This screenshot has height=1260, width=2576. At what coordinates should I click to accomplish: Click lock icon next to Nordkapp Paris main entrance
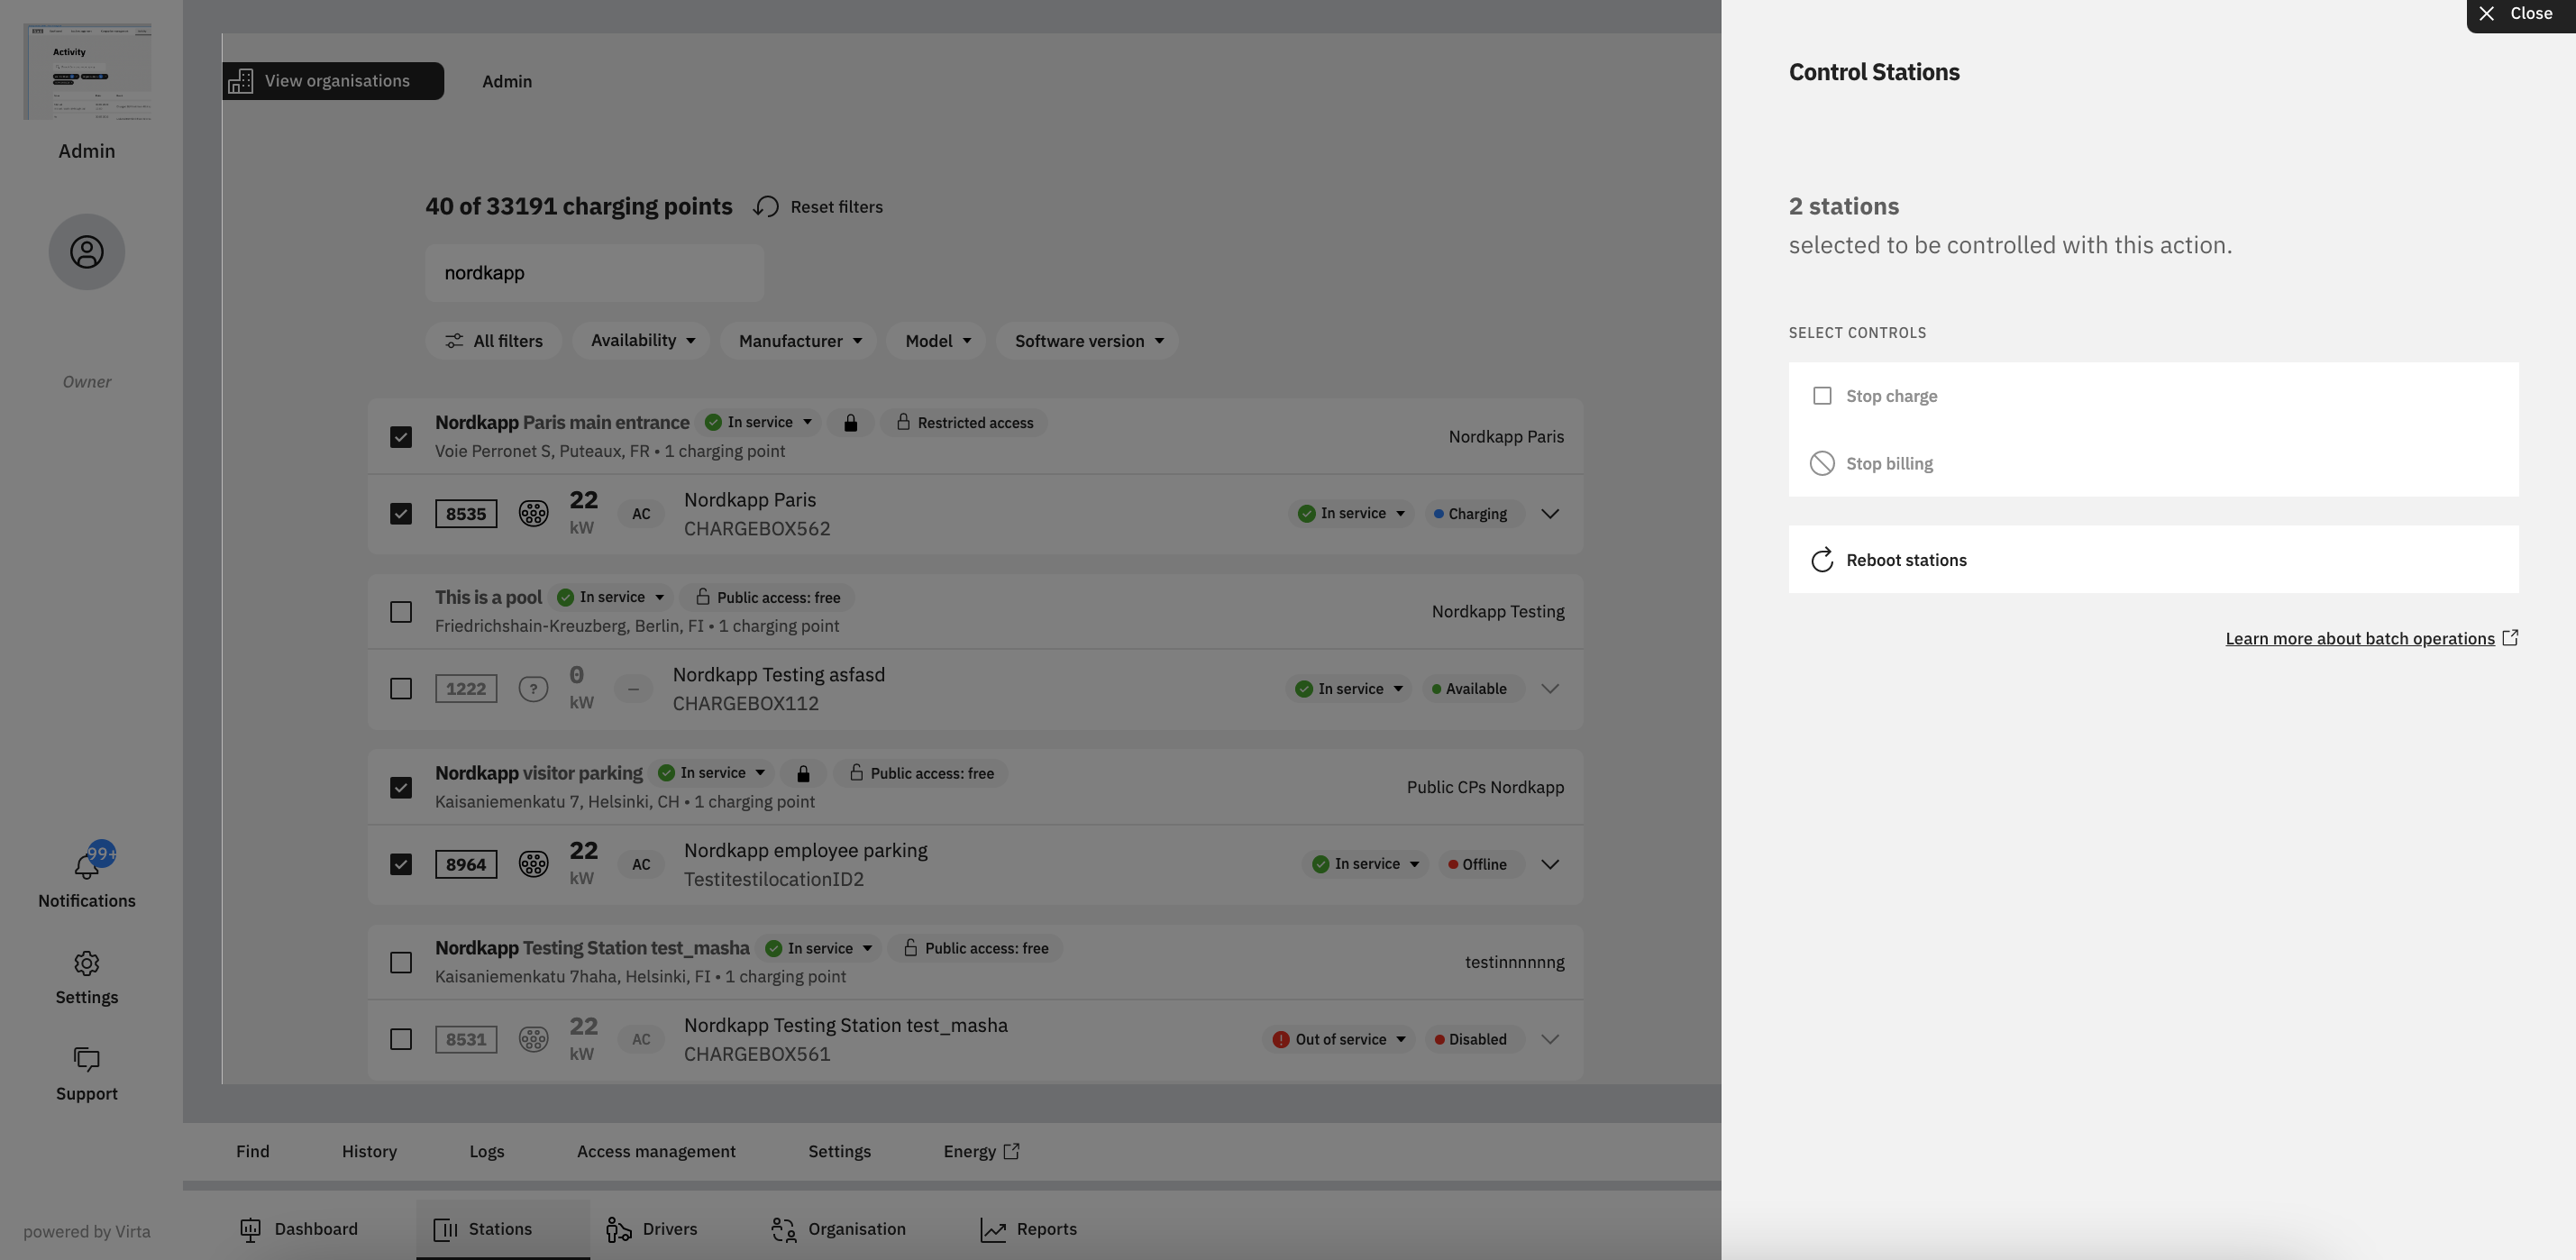click(x=850, y=423)
